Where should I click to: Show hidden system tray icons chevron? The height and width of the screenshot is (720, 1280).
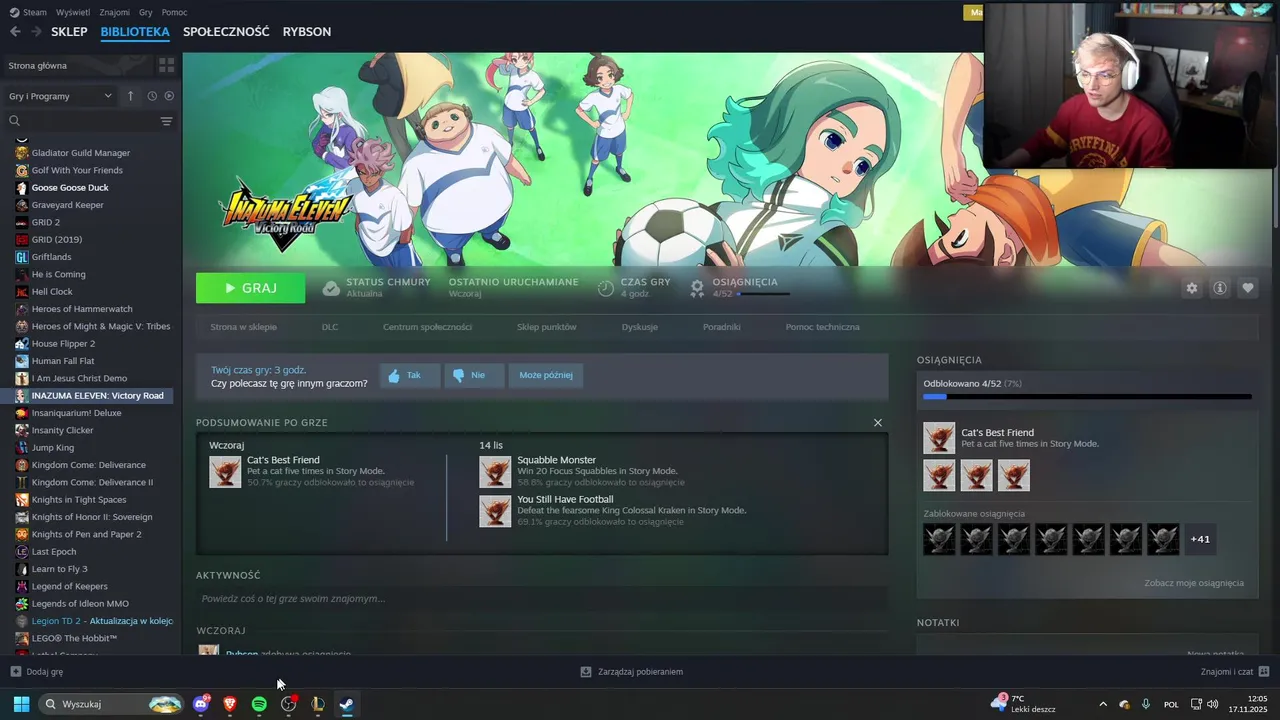tap(1103, 704)
